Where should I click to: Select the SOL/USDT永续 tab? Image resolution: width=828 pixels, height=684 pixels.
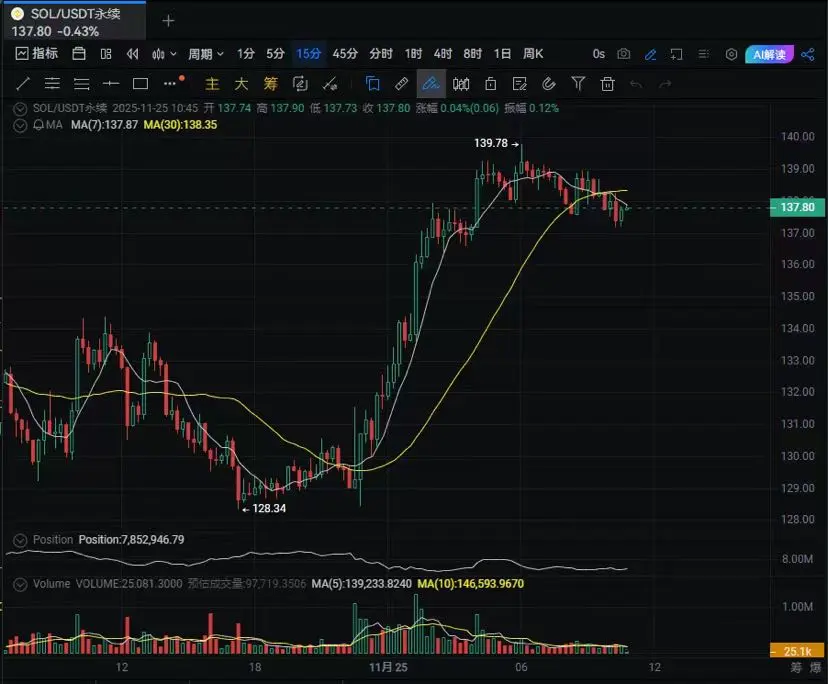click(73, 21)
